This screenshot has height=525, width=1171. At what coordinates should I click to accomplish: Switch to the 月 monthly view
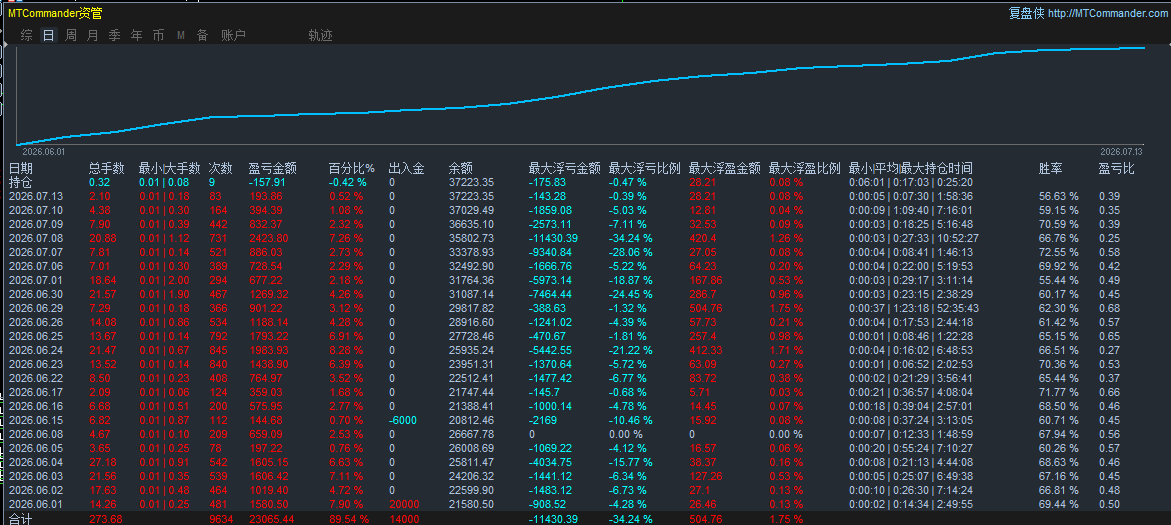pyautogui.click(x=92, y=35)
